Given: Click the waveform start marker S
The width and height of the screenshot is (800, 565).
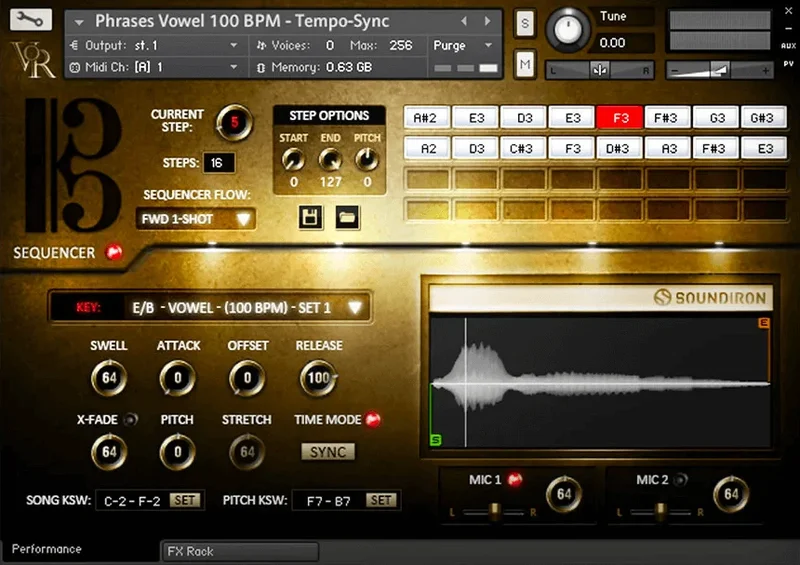Looking at the screenshot, I should coord(435,439).
